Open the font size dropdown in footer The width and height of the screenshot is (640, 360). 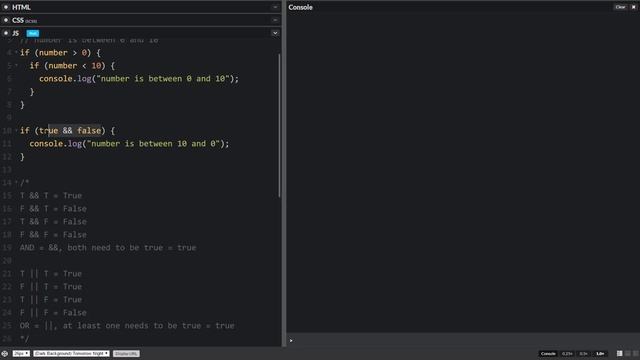pos(21,353)
